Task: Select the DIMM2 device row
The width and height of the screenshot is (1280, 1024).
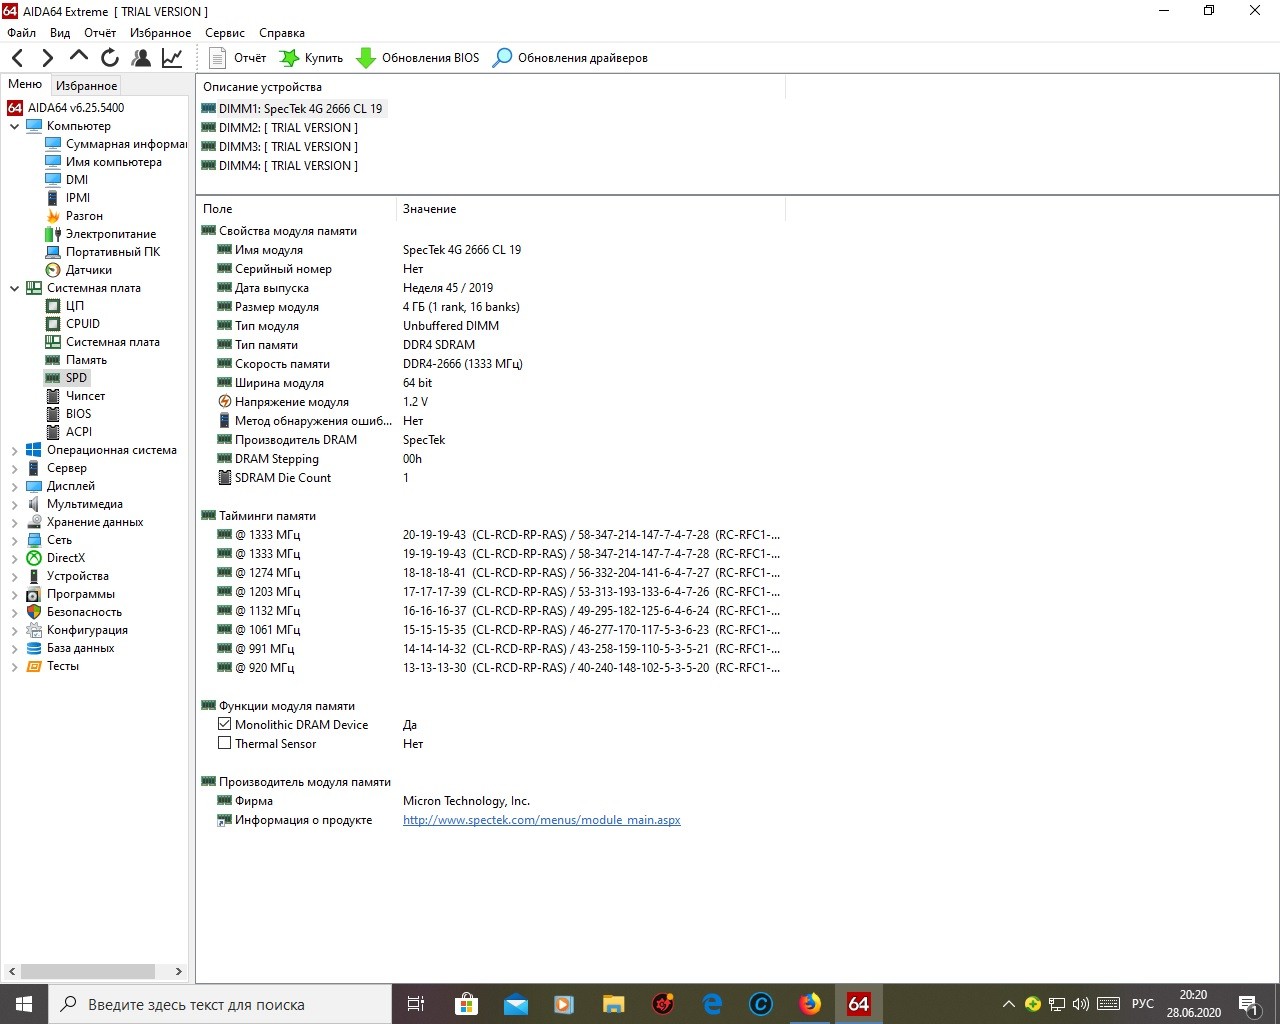Action: click(x=280, y=127)
